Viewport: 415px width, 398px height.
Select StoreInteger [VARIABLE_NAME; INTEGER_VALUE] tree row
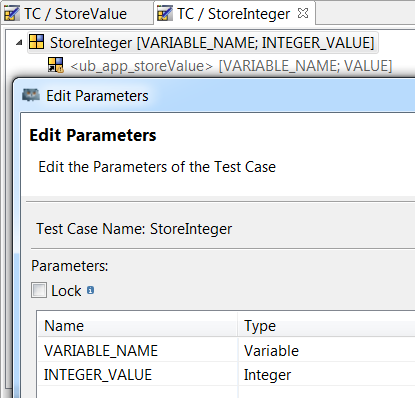[x=203, y=43]
